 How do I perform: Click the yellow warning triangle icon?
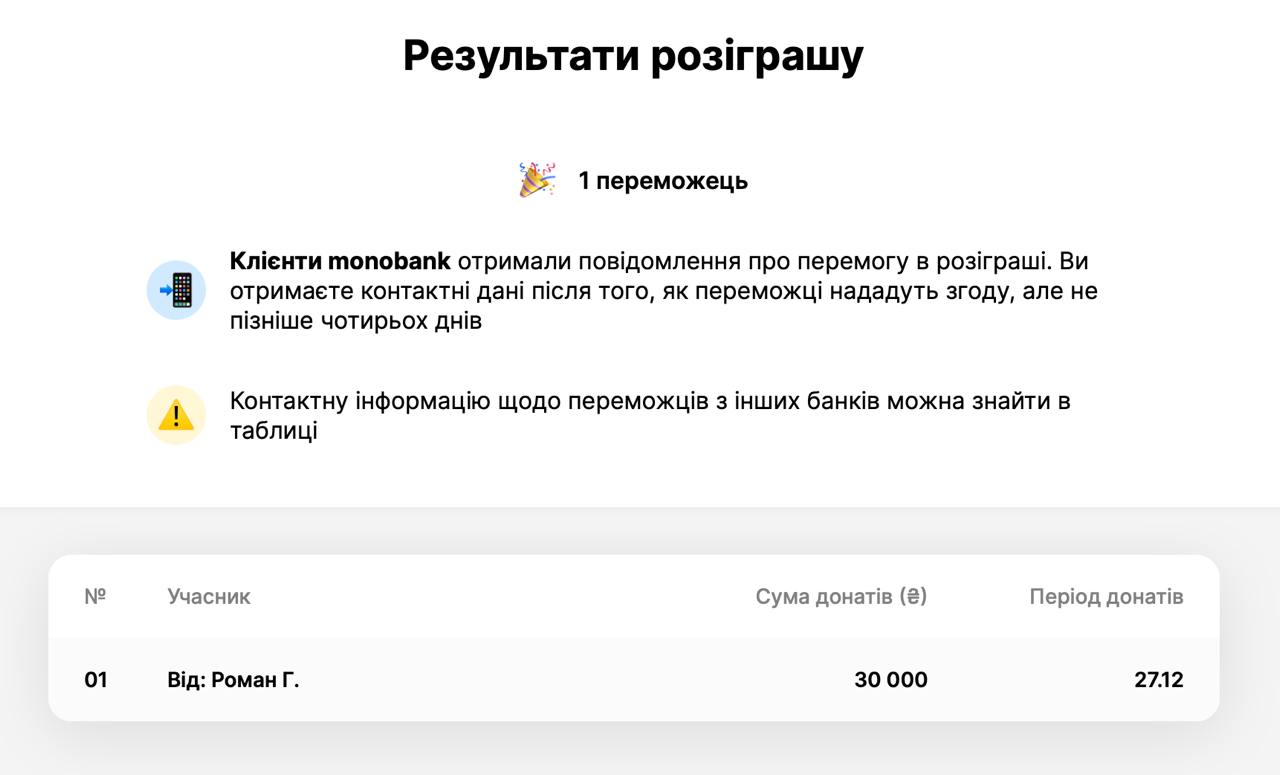[x=176, y=414]
